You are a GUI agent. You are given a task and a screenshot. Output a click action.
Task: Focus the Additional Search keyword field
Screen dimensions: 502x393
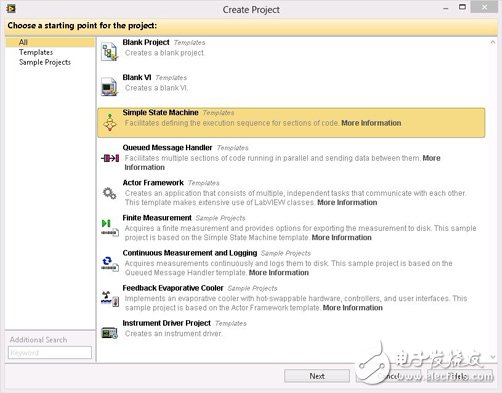(50, 353)
